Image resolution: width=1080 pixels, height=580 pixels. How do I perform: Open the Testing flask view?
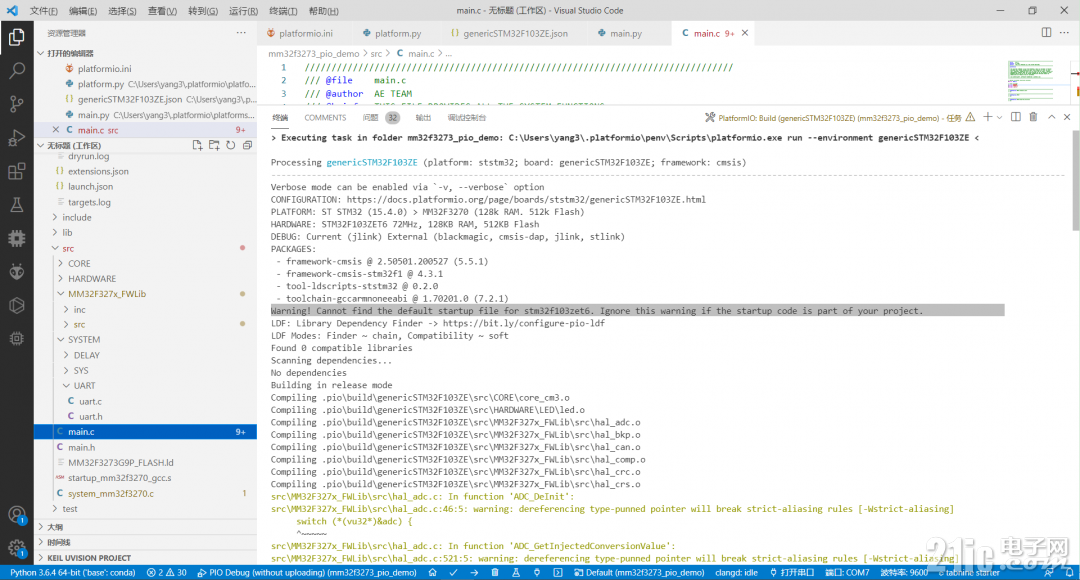[17, 205]
